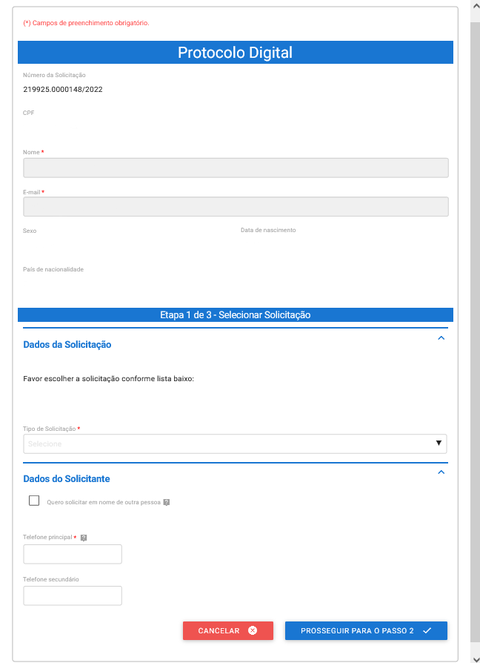Click the Dados da Solicitação heading
This screenshot has width=480, height=663.
click(67, 345)
